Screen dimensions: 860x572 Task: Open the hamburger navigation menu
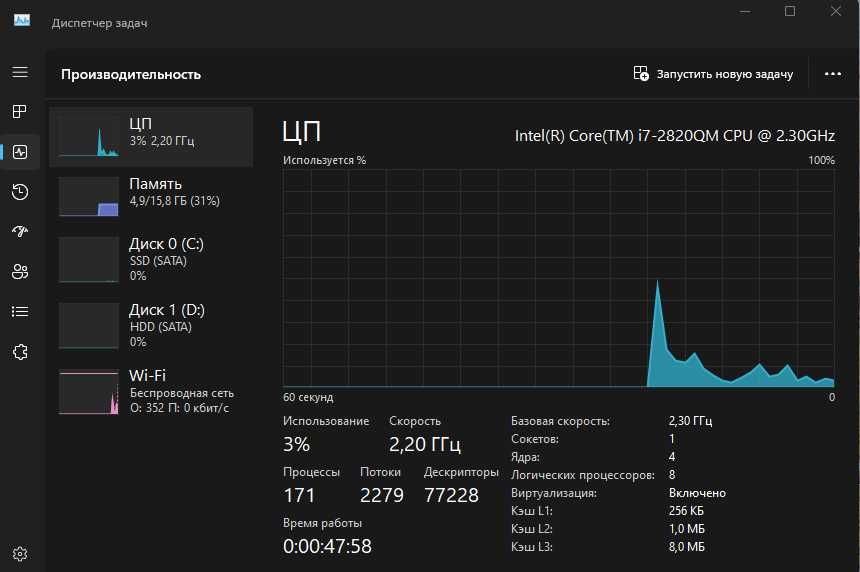tap(20, 72)
